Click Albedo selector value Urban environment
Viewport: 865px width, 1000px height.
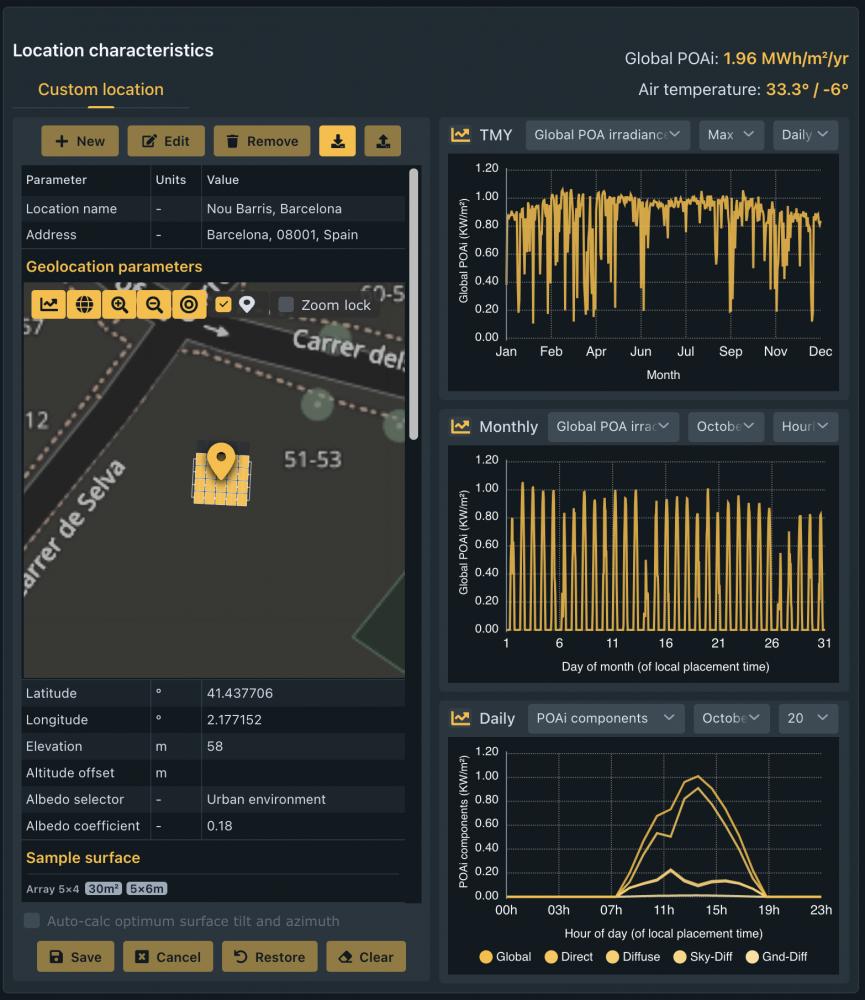(266, 799)
